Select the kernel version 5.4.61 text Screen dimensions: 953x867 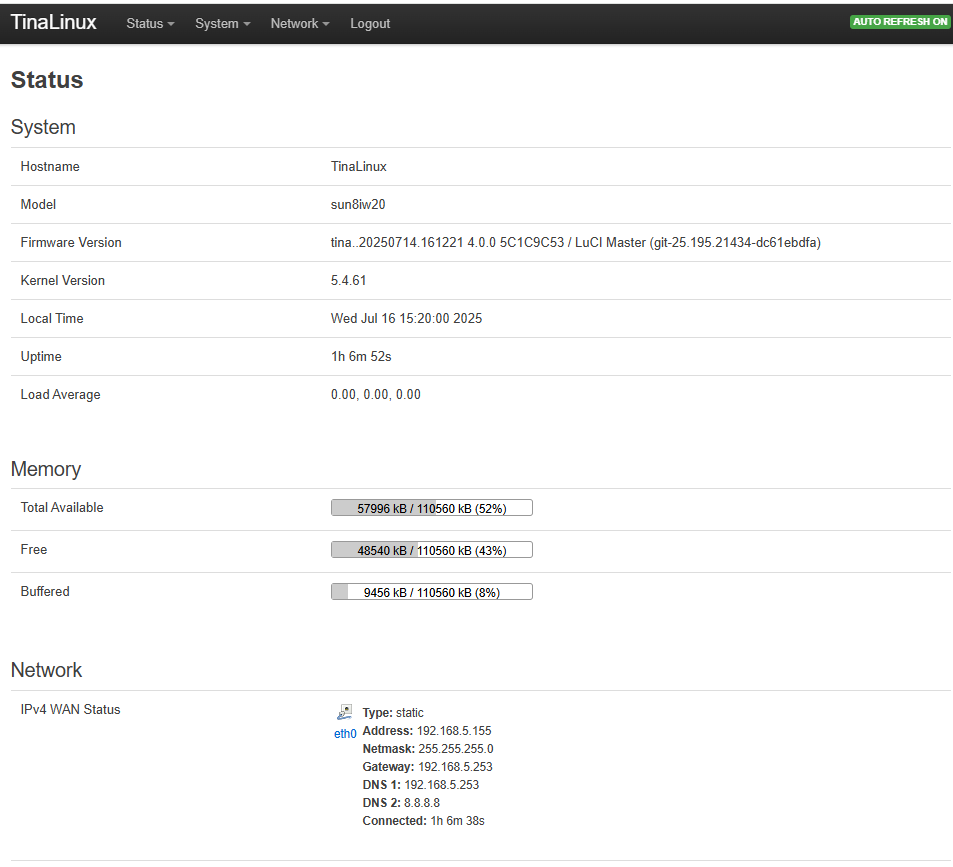tap(348, 281)
